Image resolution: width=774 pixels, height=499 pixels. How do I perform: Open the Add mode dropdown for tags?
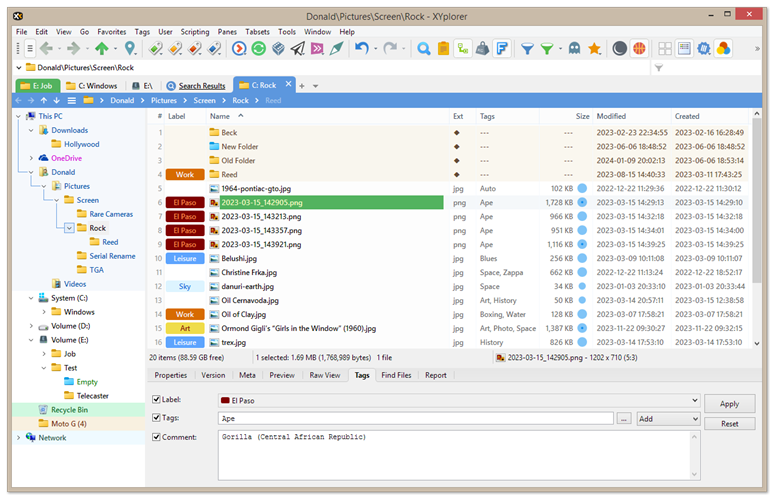click(694, 419)
